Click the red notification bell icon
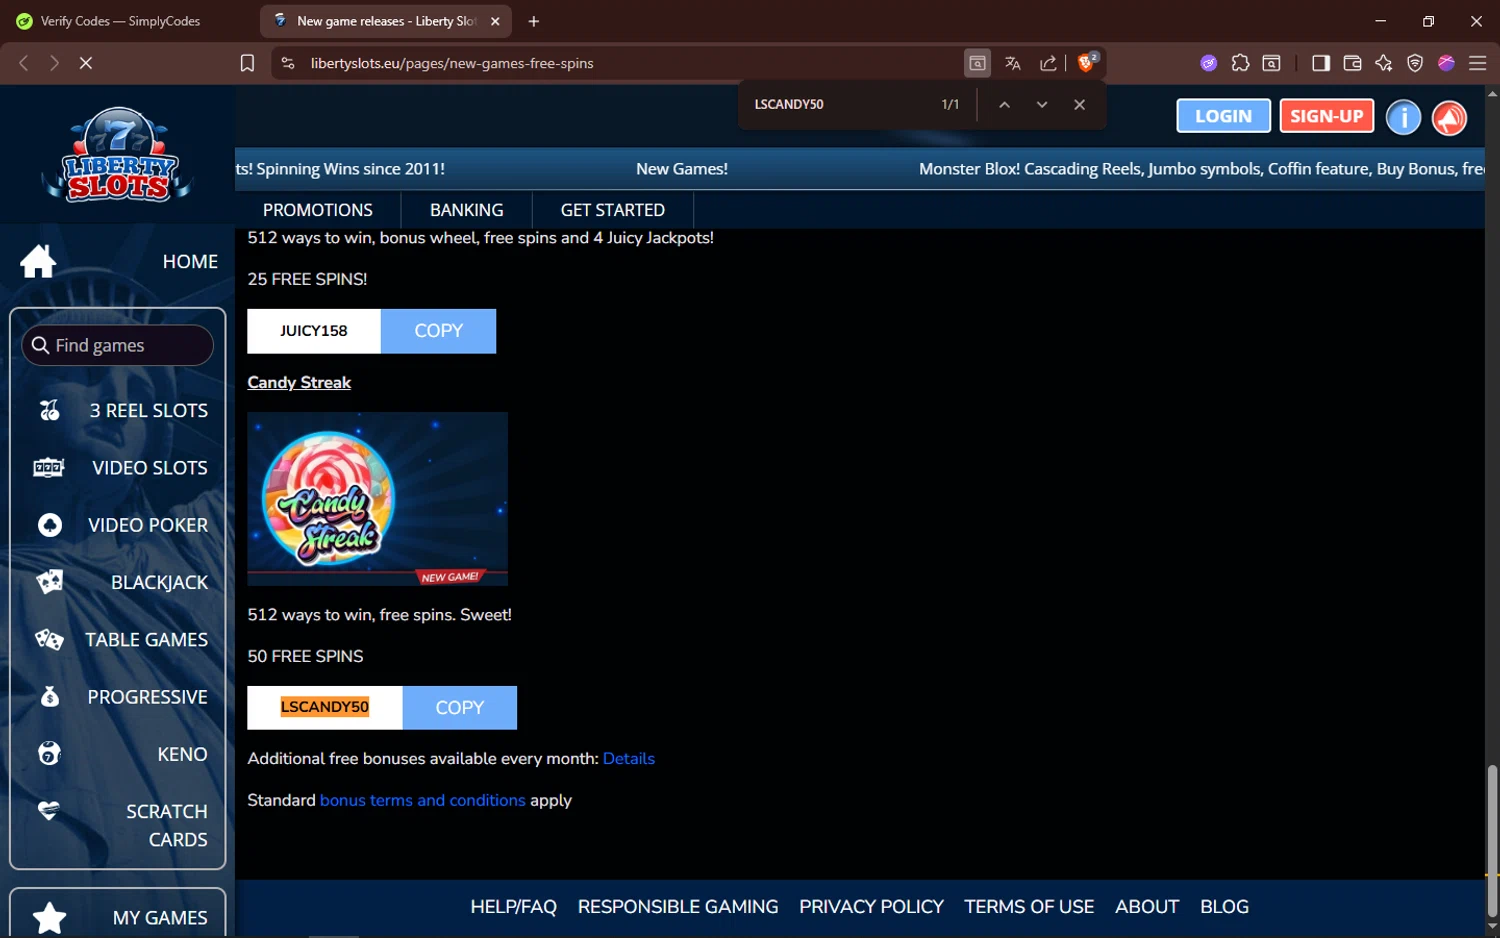 1449,117
